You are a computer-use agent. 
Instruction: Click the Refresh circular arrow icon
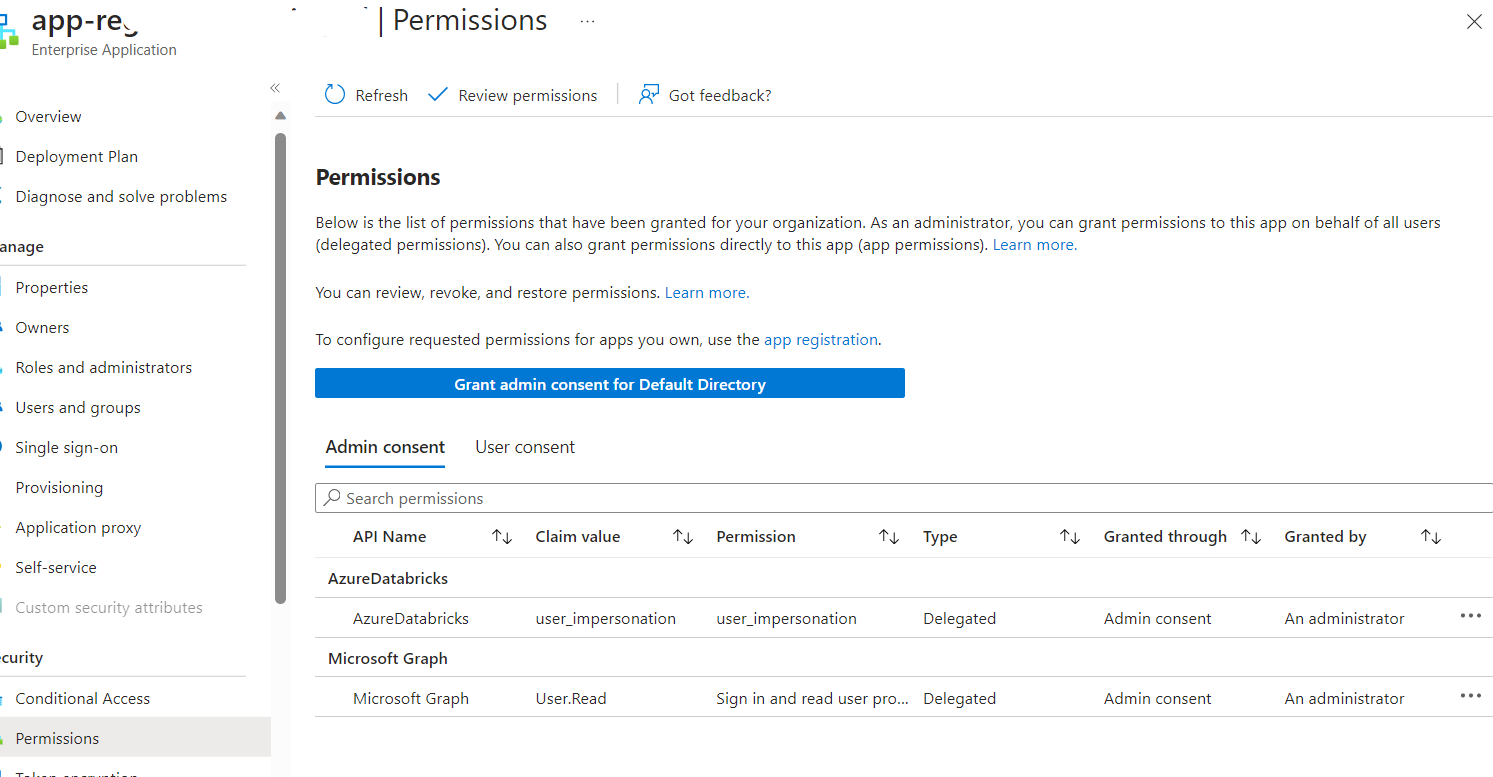335,95
